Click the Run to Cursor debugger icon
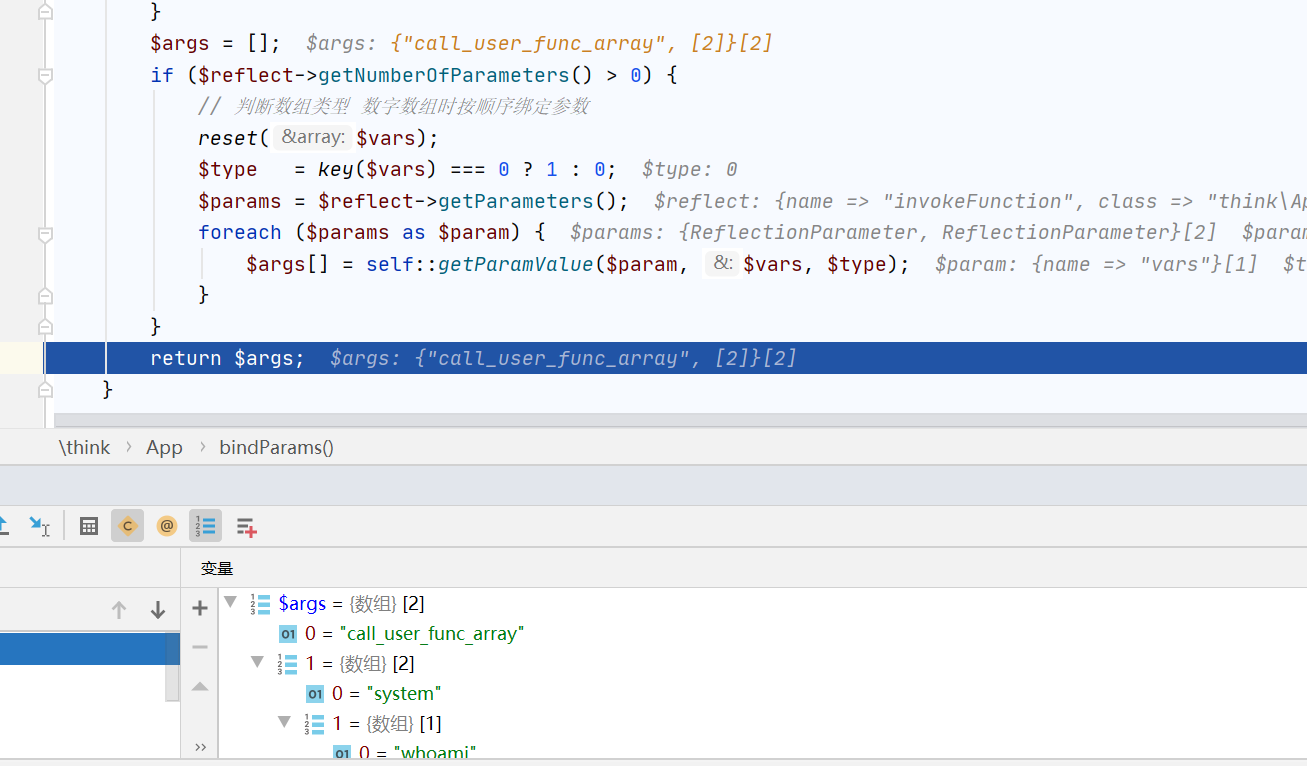The height and width of the screenshot is (766, 1307). 39,525
